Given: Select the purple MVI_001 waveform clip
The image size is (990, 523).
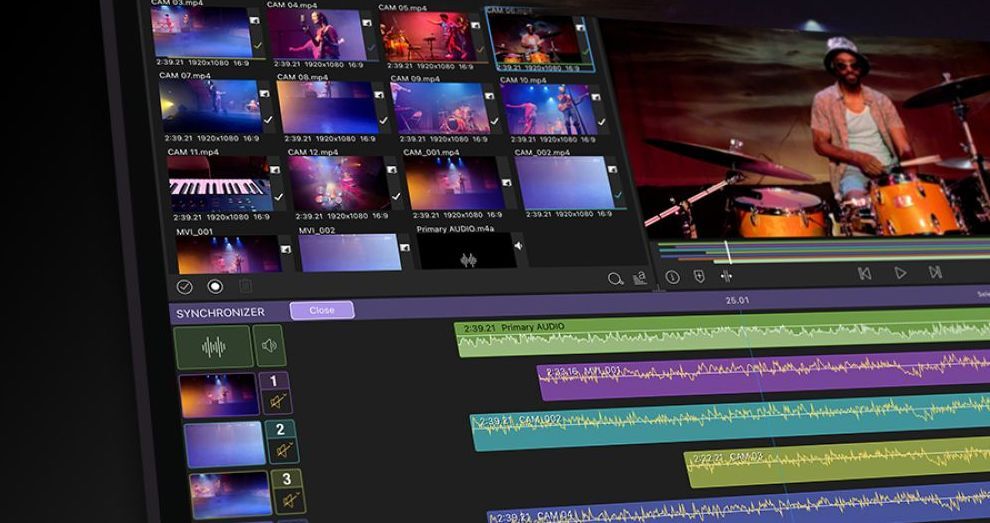Looking at the screenshot, I should 764,375.
